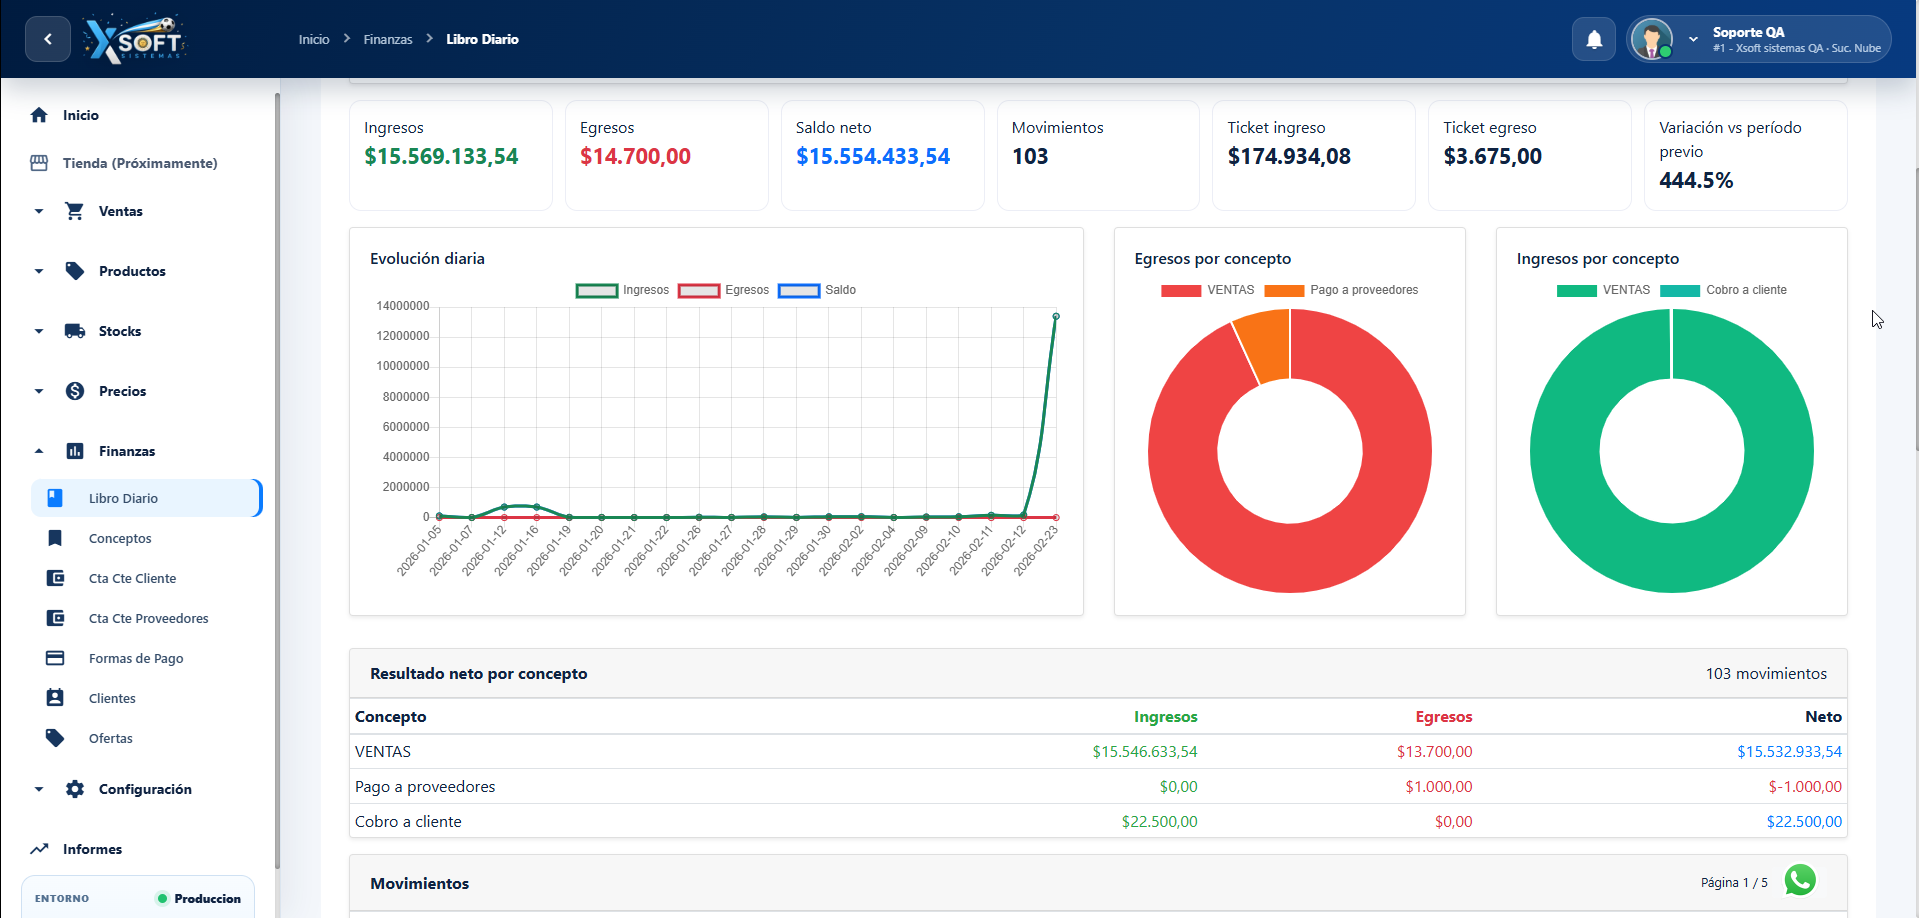The image size is (1919, 918).
Task: Click the Libro Diario breadcrumb
Action: click(x=482, y=39)
